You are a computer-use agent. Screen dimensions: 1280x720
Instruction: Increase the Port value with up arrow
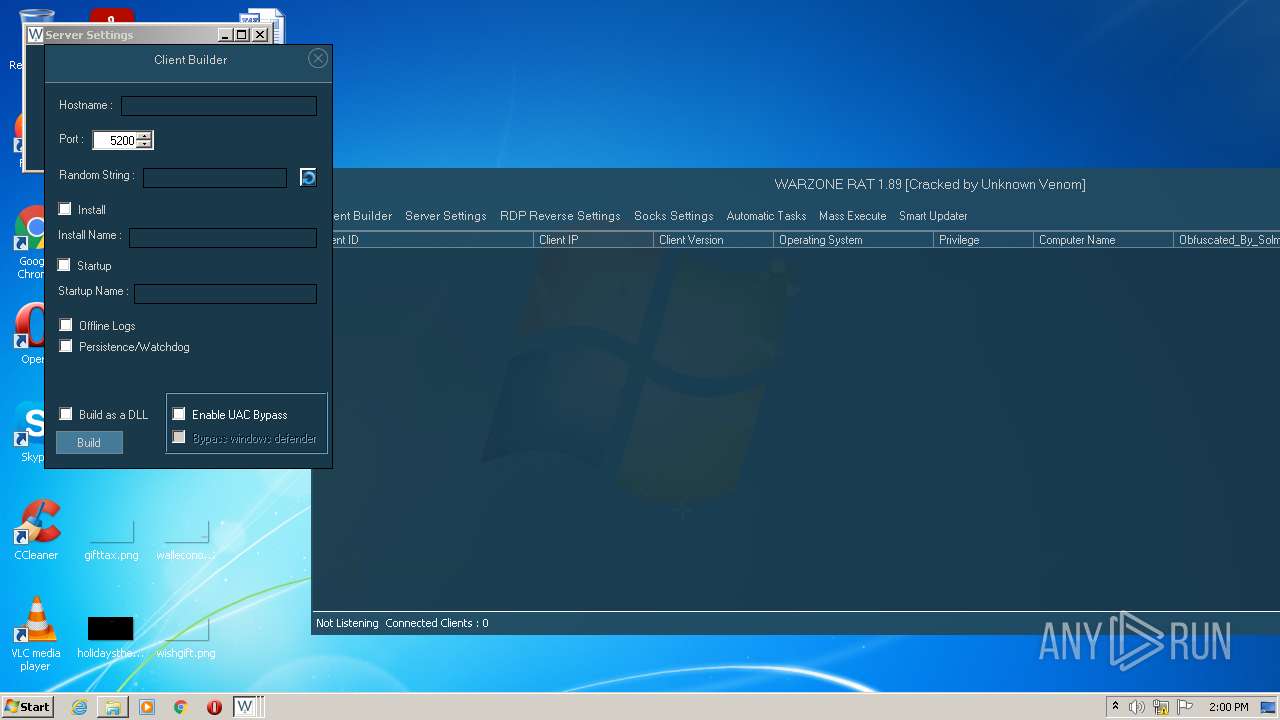click(144, 136)
